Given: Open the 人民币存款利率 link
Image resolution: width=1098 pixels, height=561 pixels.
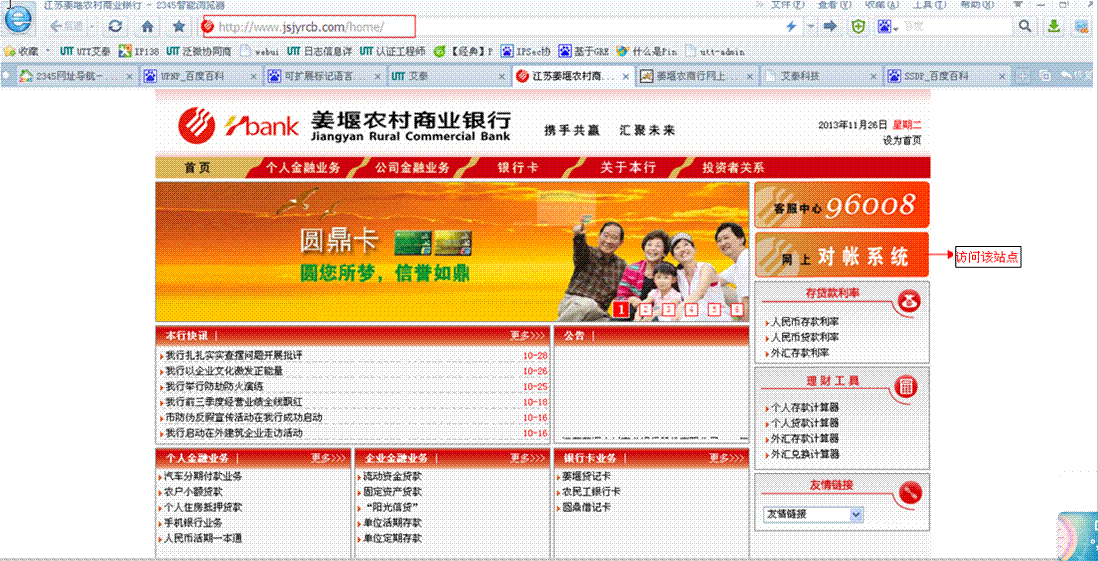Looking at the screenshot, I should click(805, 321).
